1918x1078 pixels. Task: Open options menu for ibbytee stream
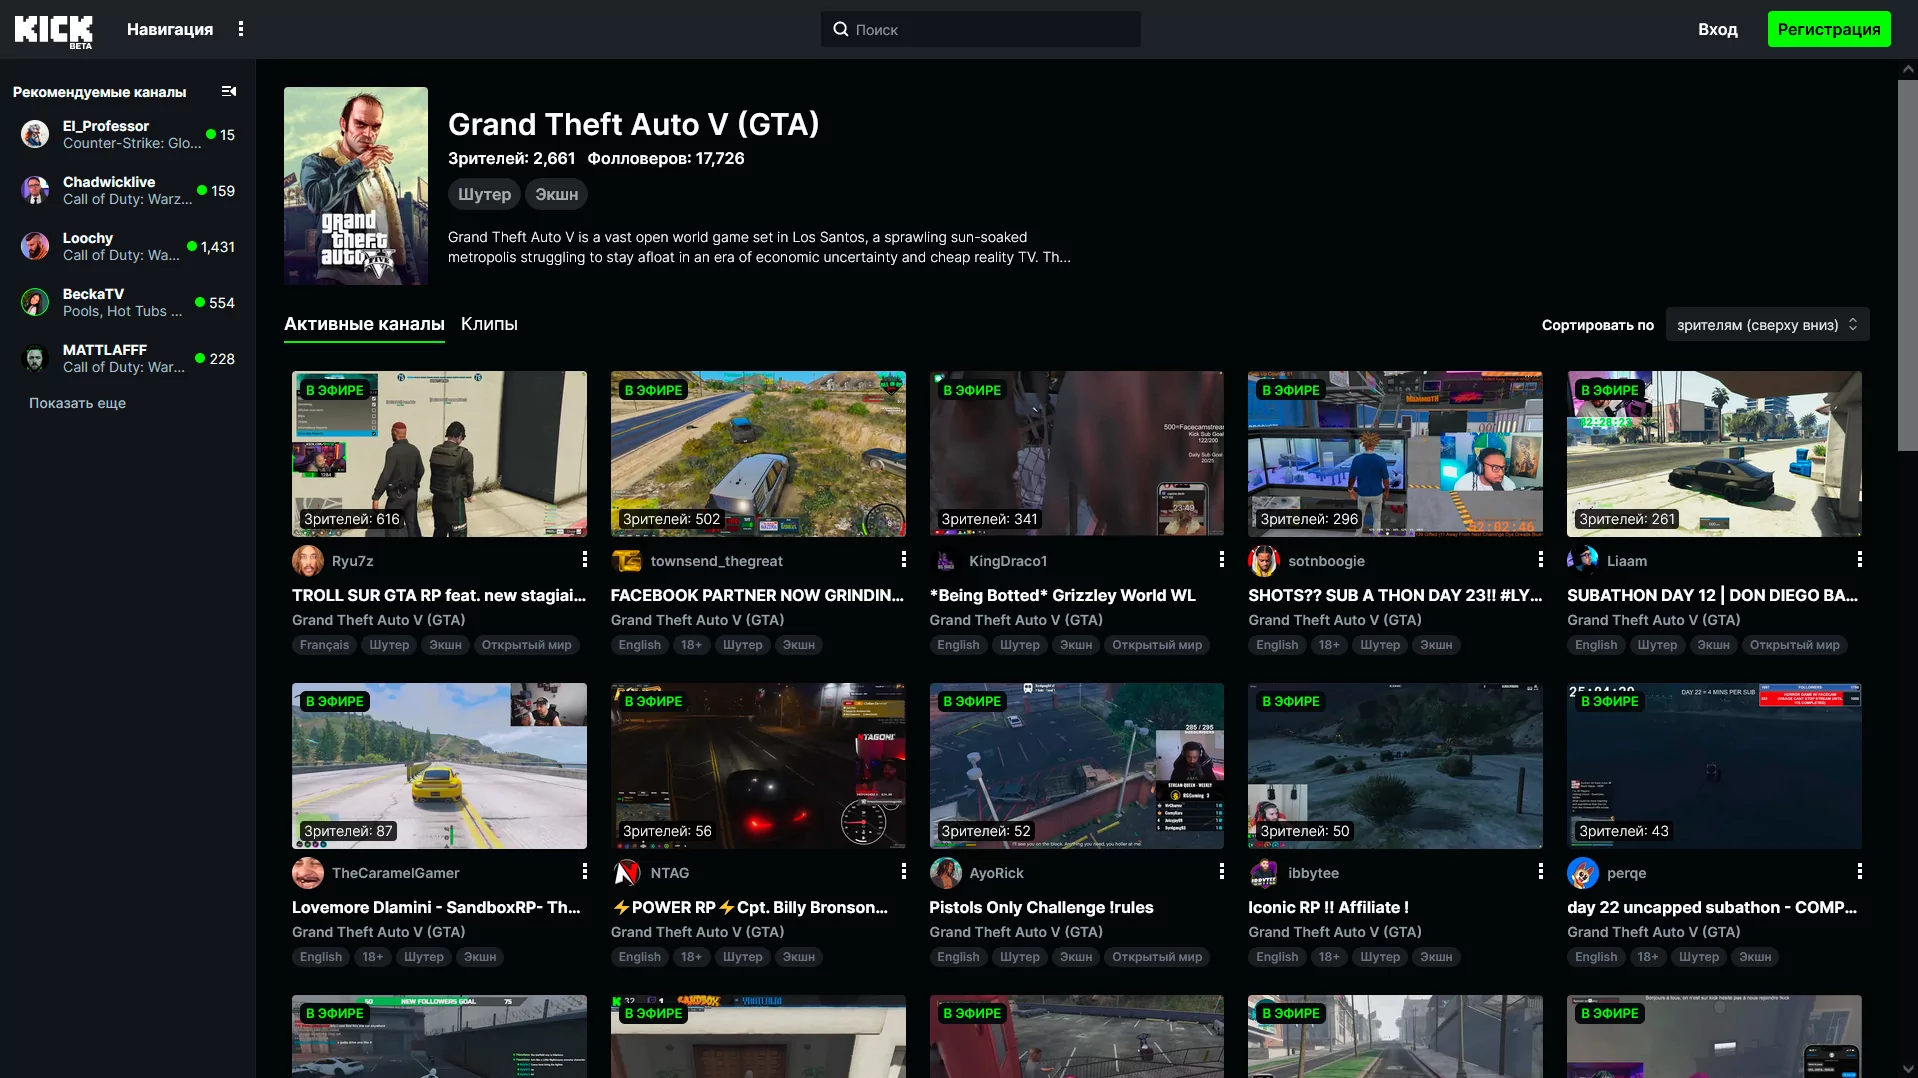coord(1541,872)
